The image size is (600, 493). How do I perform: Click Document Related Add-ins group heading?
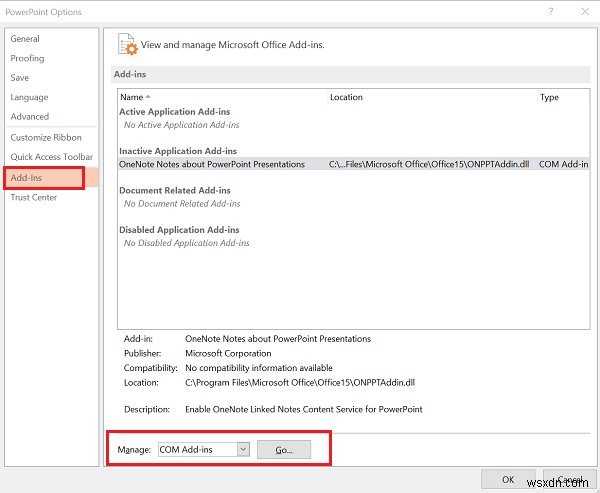pyautogui.click(x=174, y=191)
